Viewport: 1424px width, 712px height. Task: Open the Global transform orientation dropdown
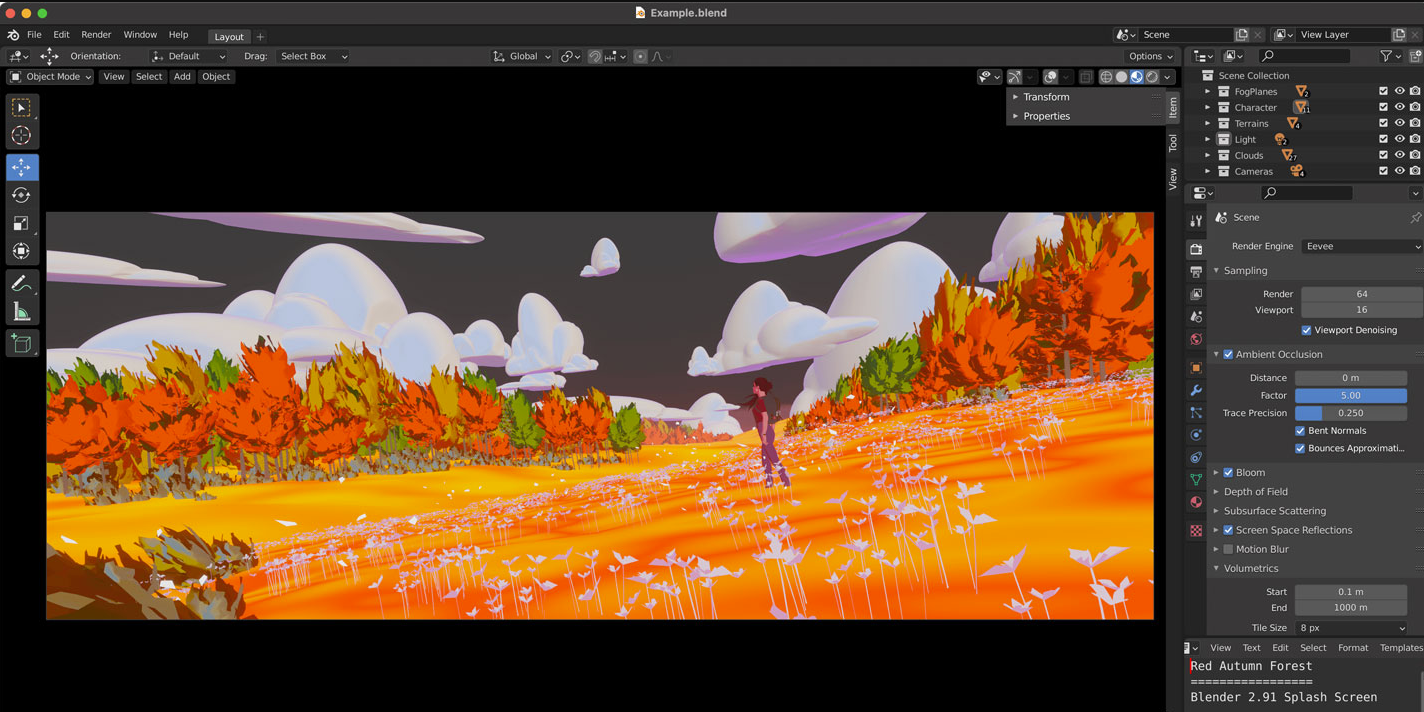[521, 57]
